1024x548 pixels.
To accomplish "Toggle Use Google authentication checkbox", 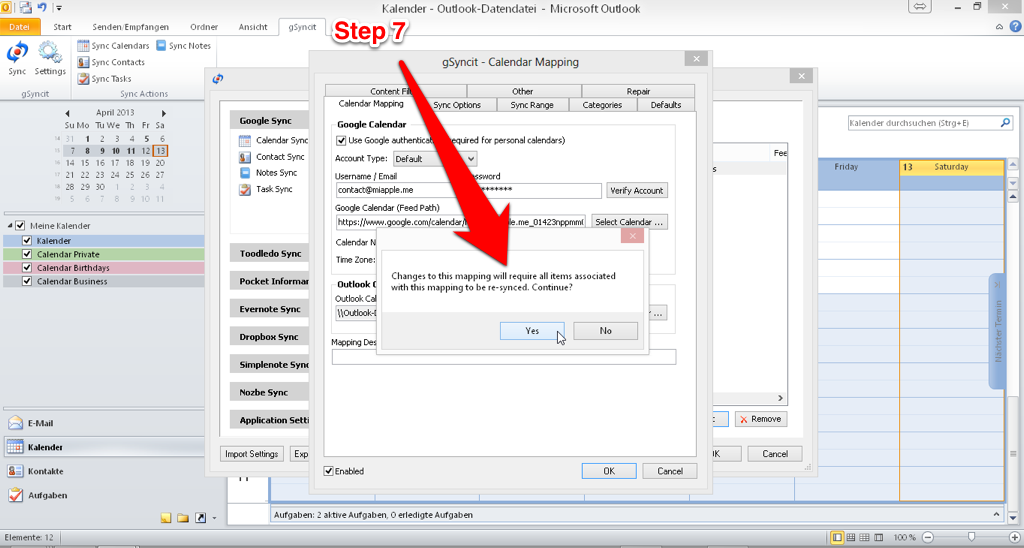I will click(x=342, y=141).
